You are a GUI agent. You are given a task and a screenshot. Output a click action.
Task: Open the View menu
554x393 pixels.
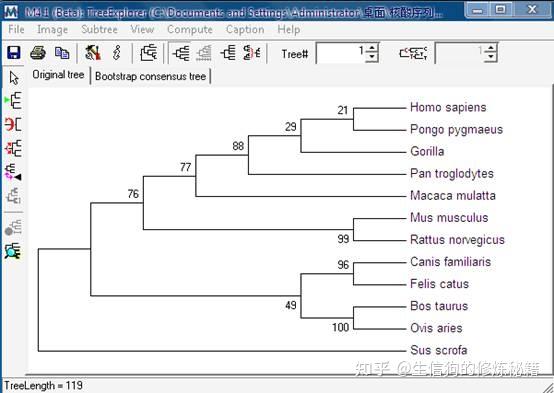point(142,29)
